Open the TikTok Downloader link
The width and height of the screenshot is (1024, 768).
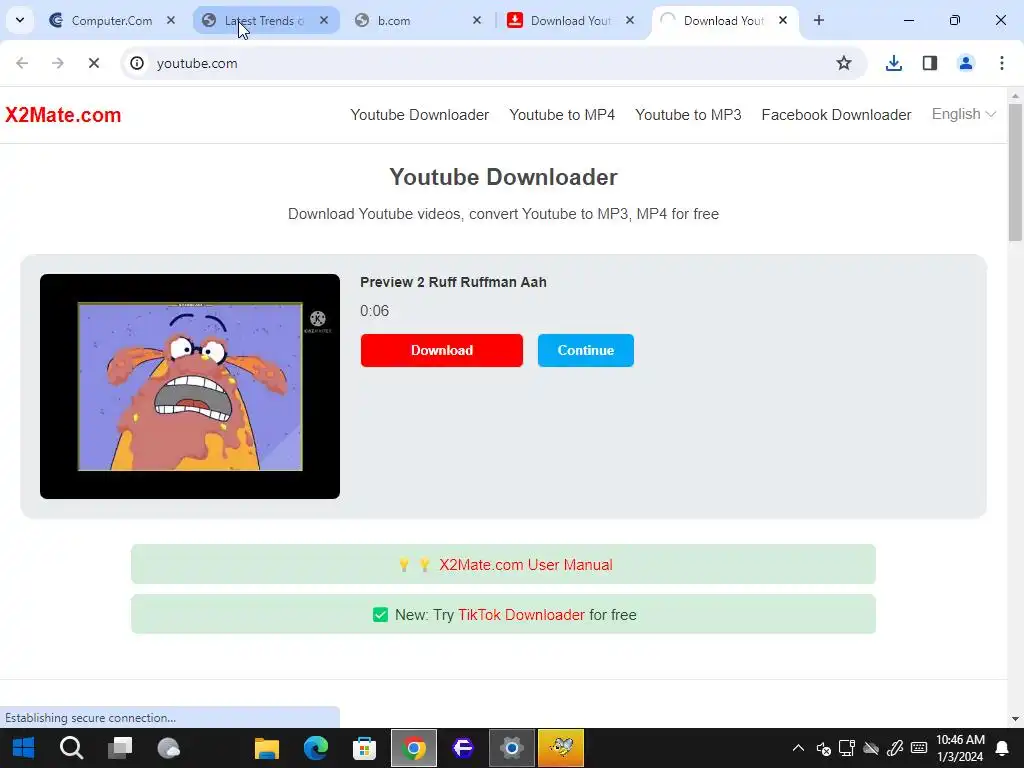pos(521,615)
